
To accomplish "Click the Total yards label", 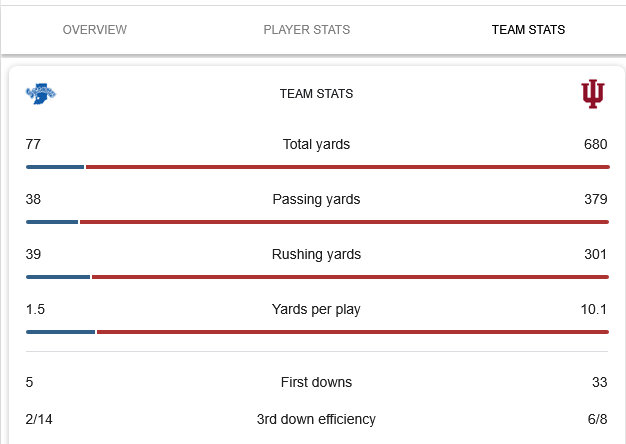I will tap(316, 144).
